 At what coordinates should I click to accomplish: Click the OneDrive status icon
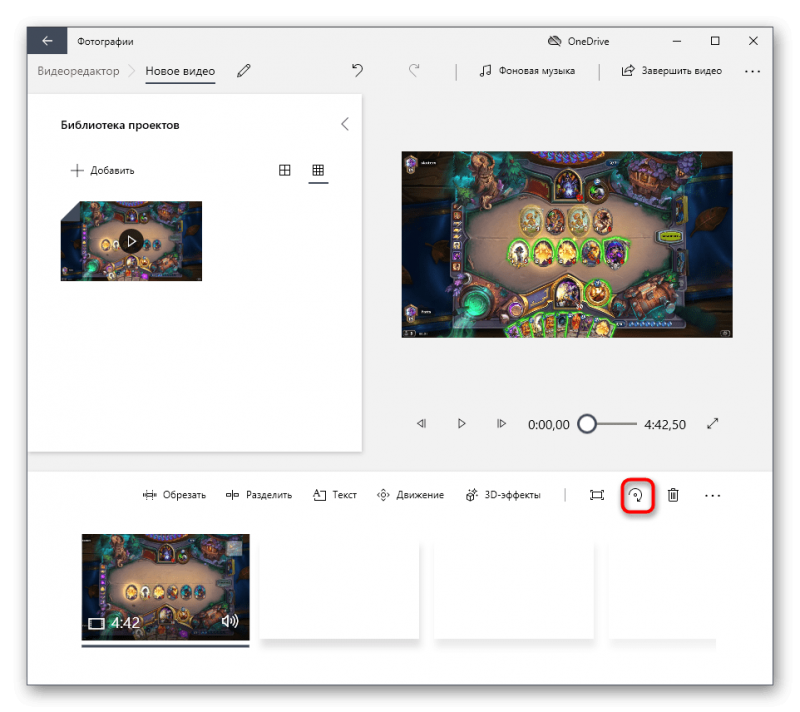554,41
